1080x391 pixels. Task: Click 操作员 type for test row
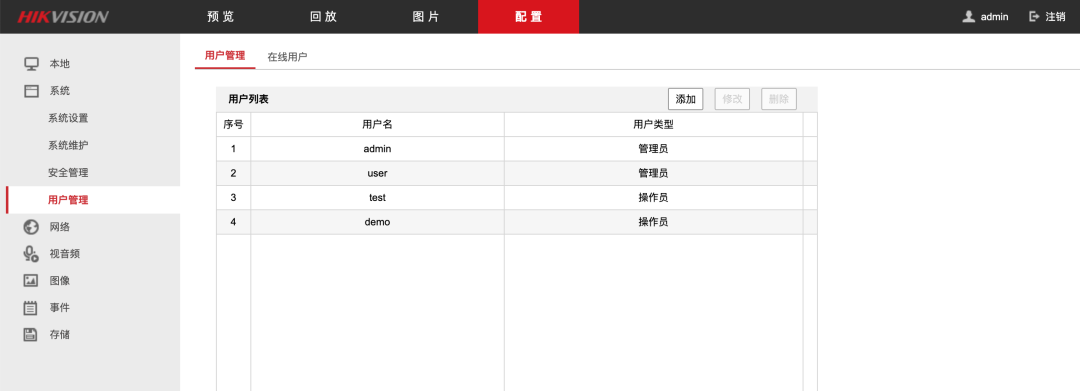pos(653,198)
